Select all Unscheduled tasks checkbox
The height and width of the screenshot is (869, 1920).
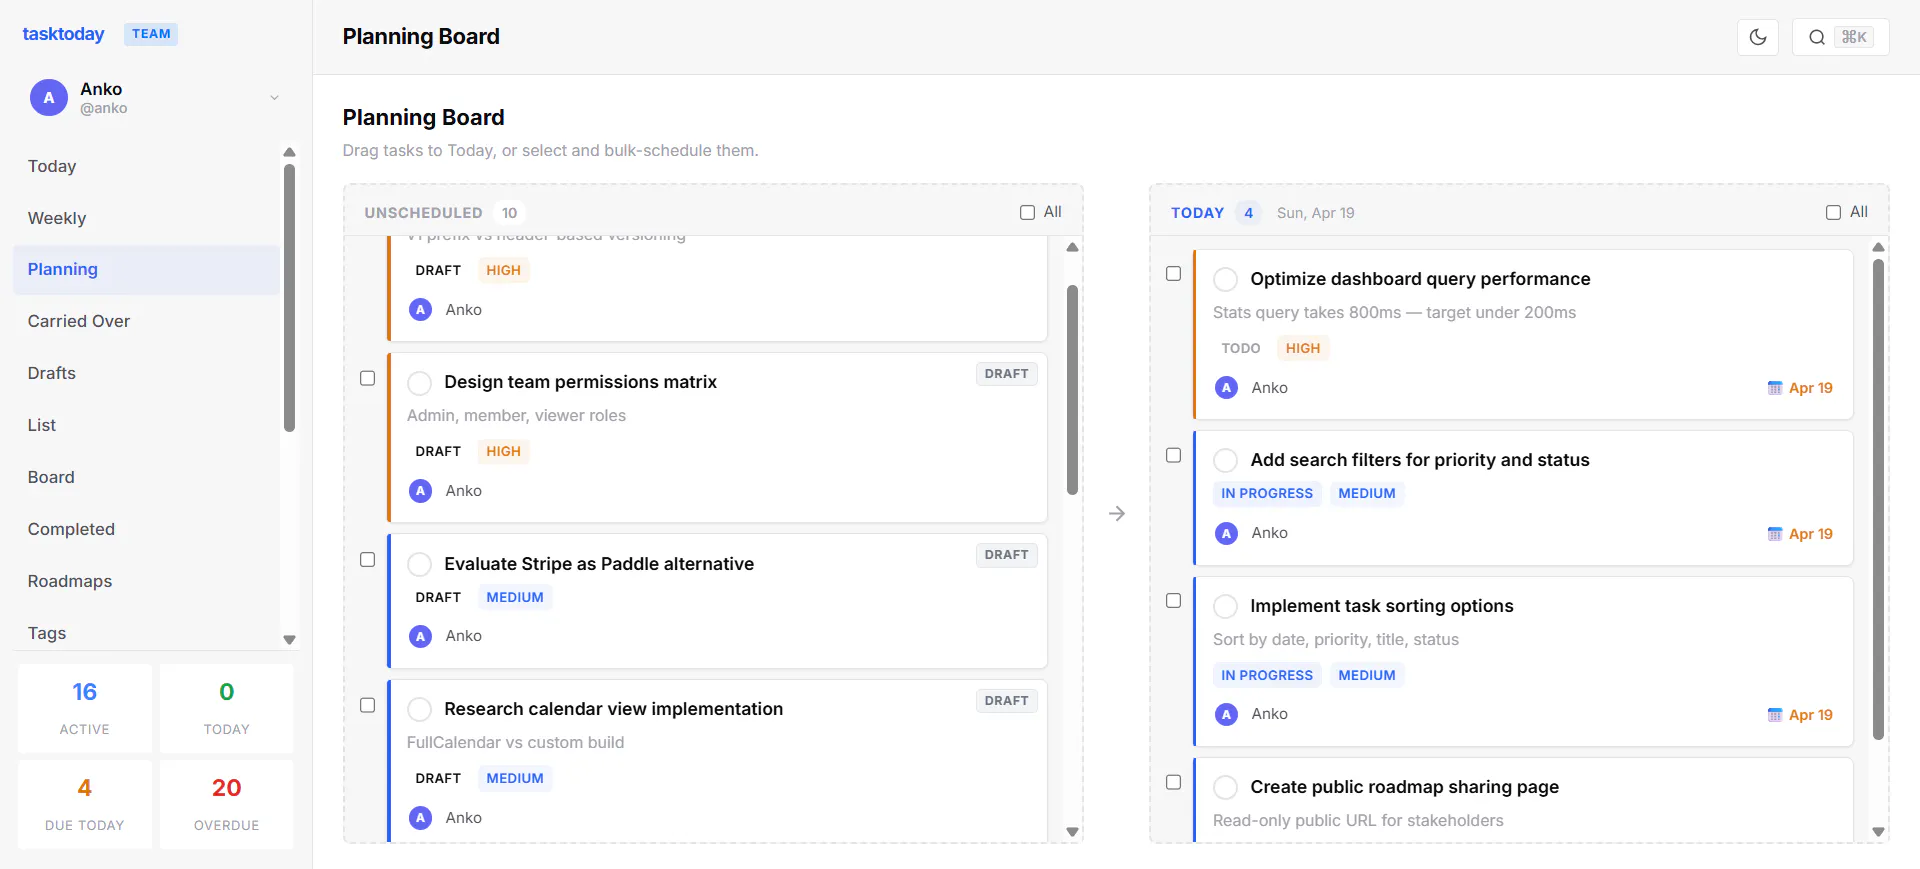(x=1027, y=212)
